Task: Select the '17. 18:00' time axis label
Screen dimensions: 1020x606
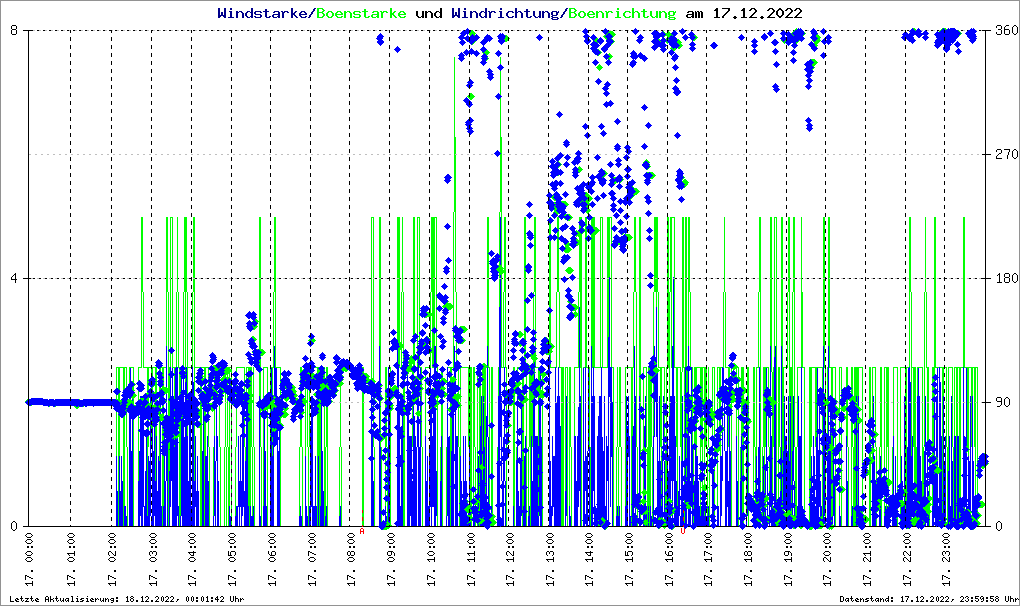Action: [749, 561]
